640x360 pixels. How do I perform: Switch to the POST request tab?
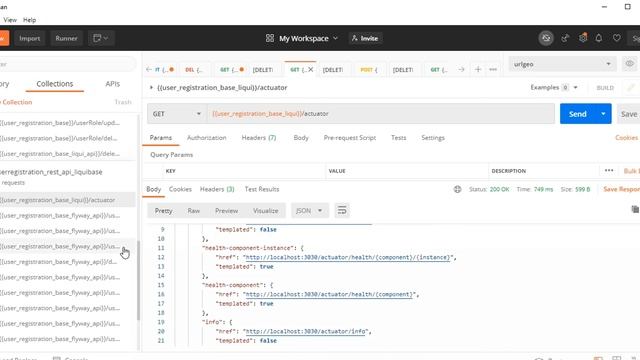pyautogui.click(x=369, y=69)
